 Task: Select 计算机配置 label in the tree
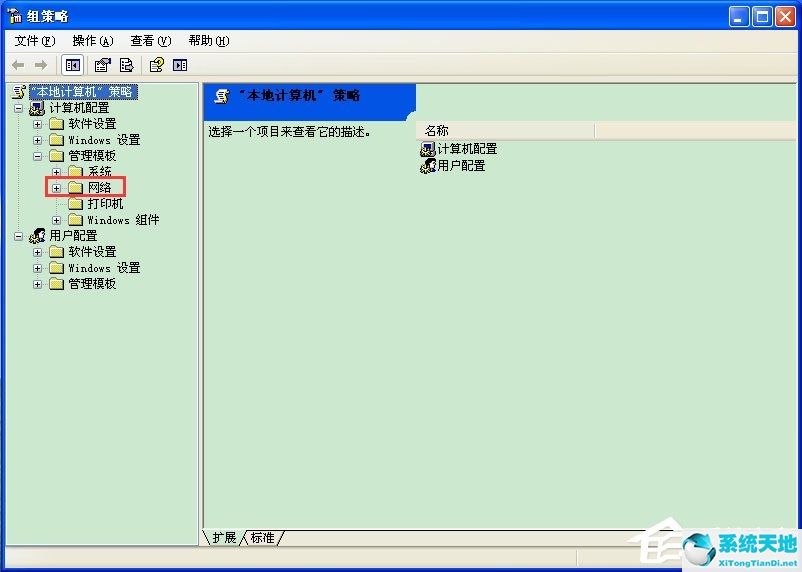point(79,108)
